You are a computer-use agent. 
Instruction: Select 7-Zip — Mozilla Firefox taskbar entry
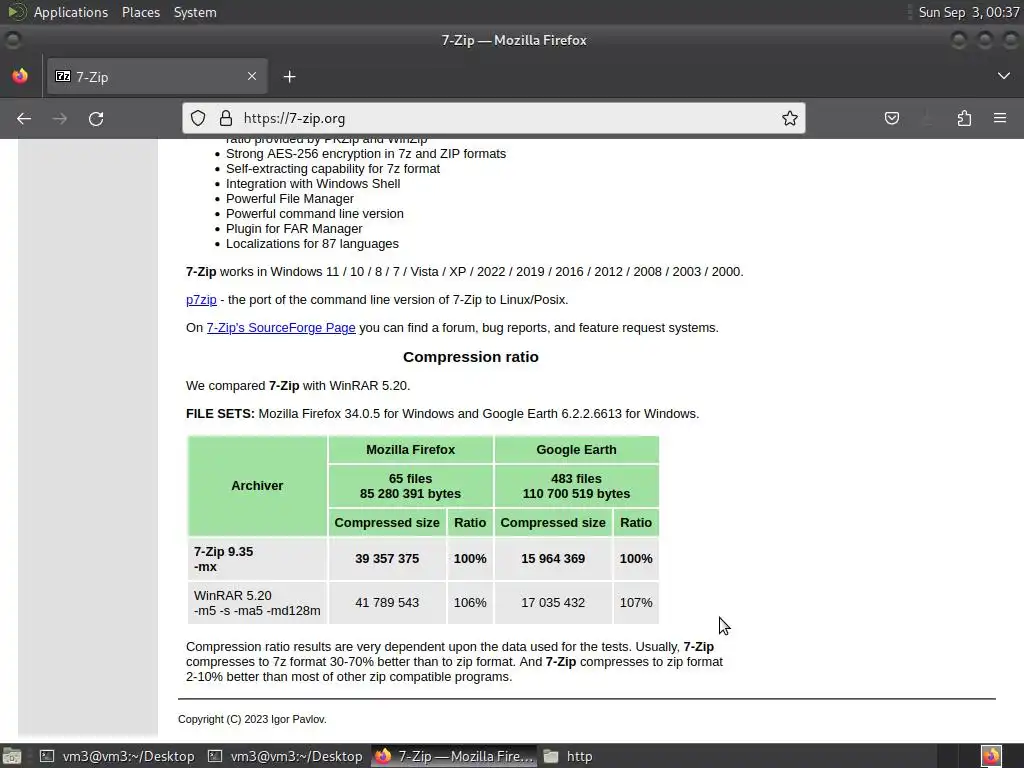[x=454, y=756]
